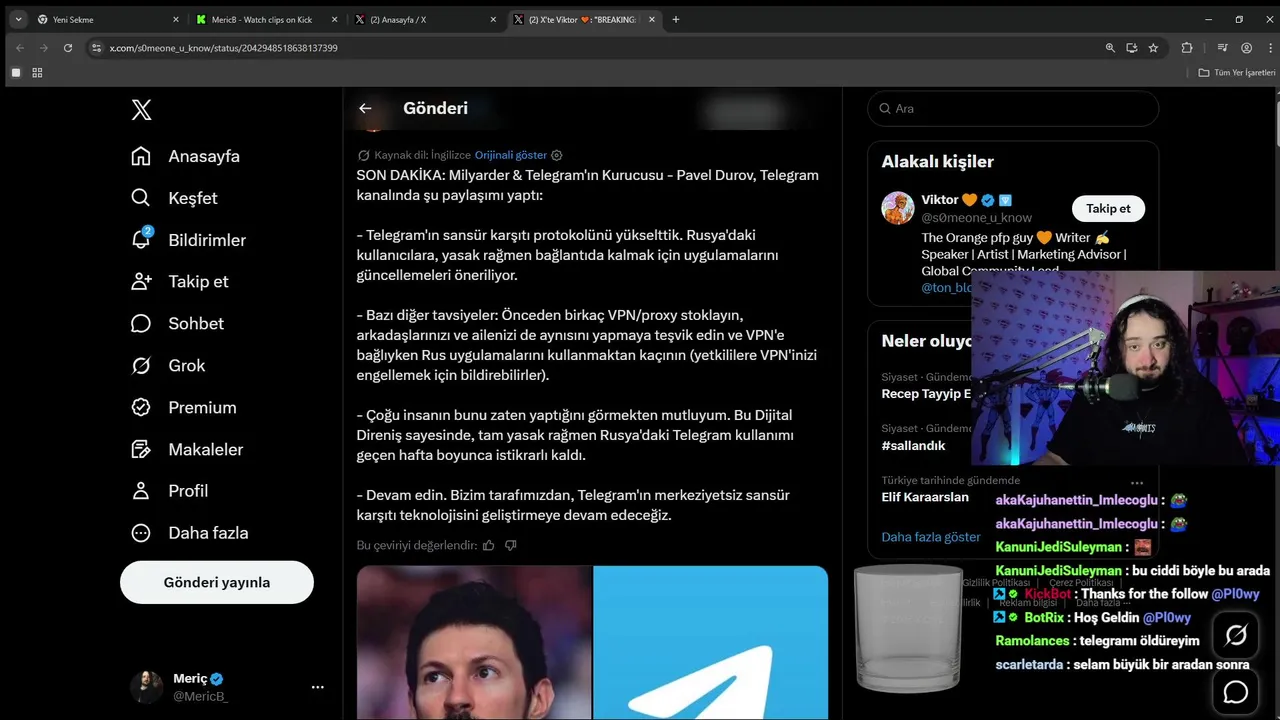The image size is (1280, 720).
Task: Click the address bar URL
Action: (223, 48)
